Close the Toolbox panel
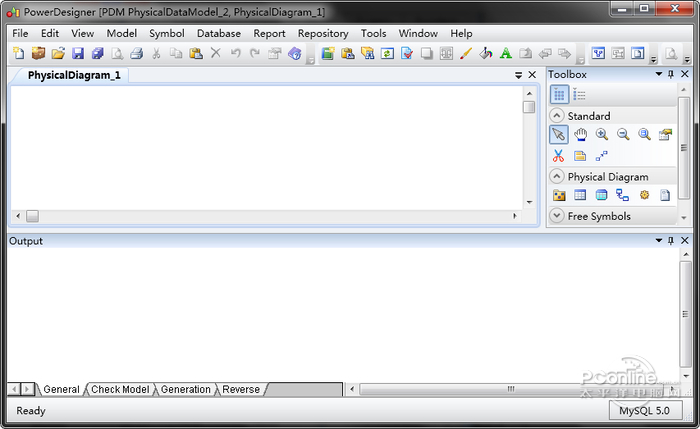700x429 pixels. coord(685,74)
